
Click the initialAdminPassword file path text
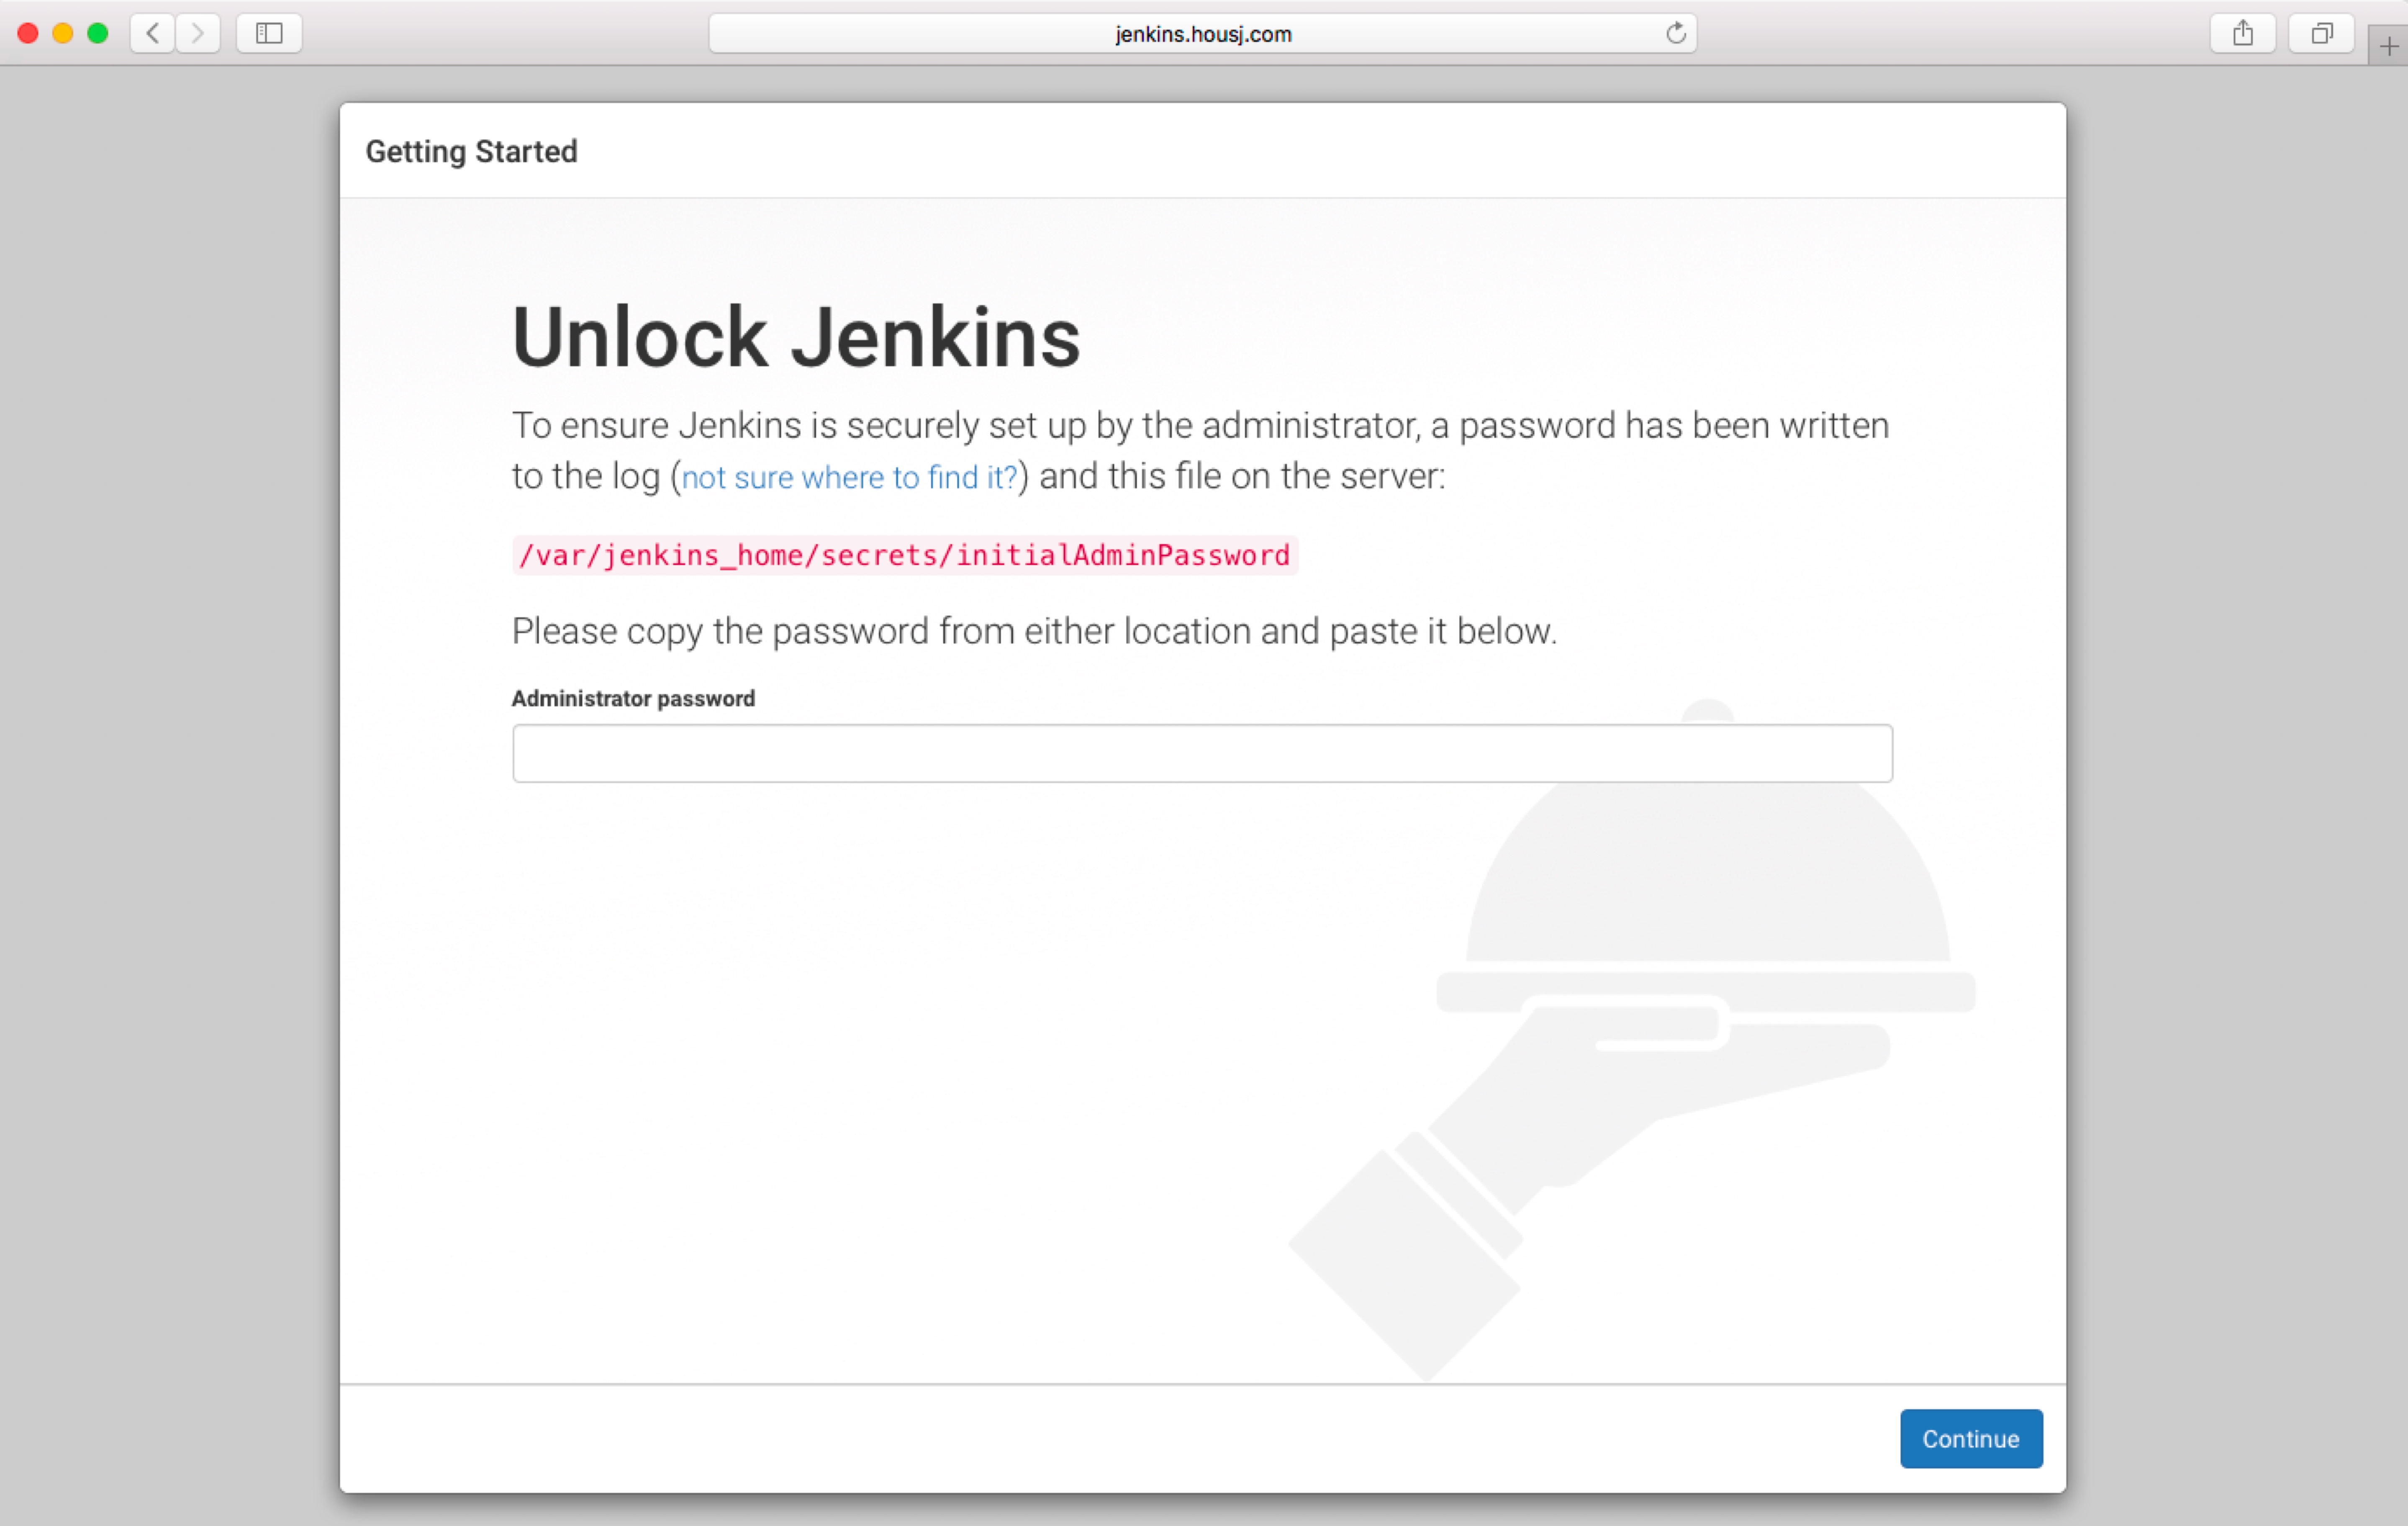(x=904, y=555)
